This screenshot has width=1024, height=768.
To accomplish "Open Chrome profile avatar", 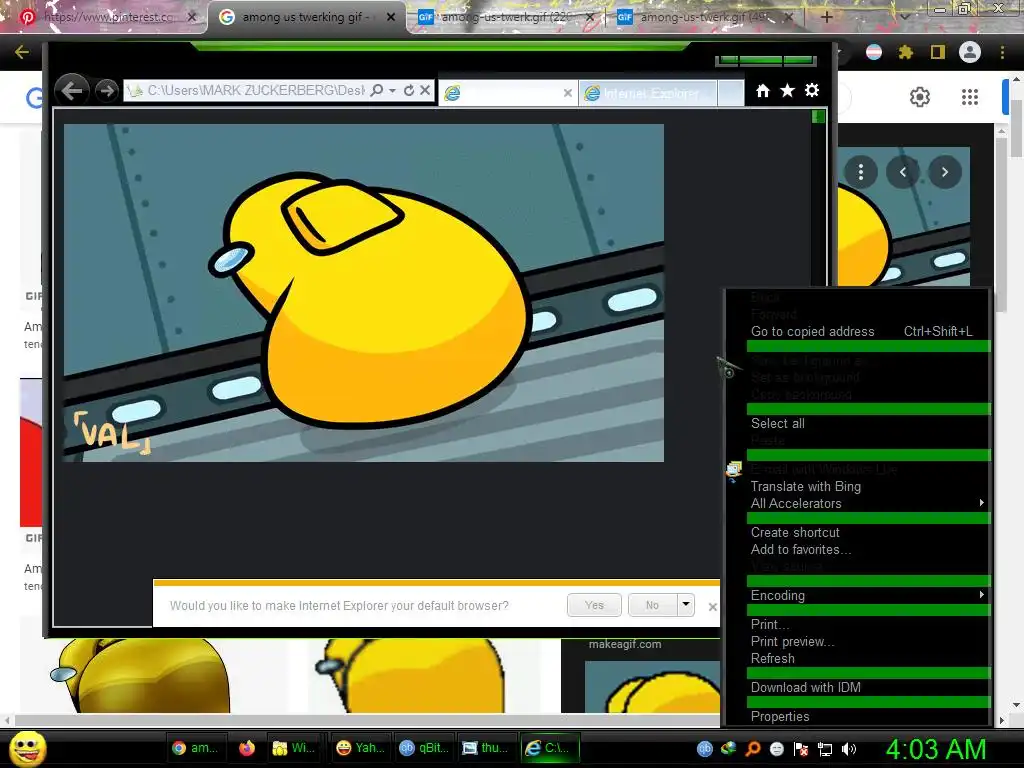I will pos(970,52).
